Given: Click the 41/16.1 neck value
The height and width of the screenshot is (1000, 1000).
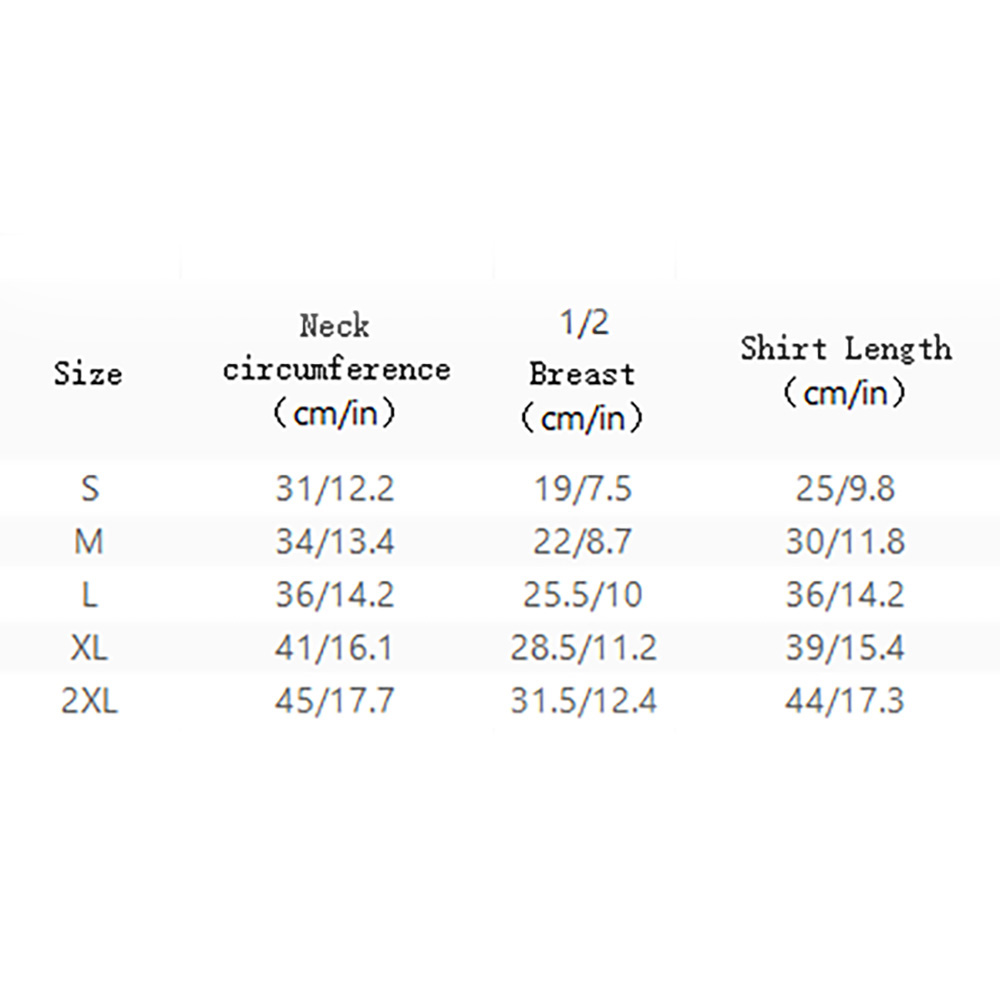Looking at the screenshot, I should (x=334, y=648).
